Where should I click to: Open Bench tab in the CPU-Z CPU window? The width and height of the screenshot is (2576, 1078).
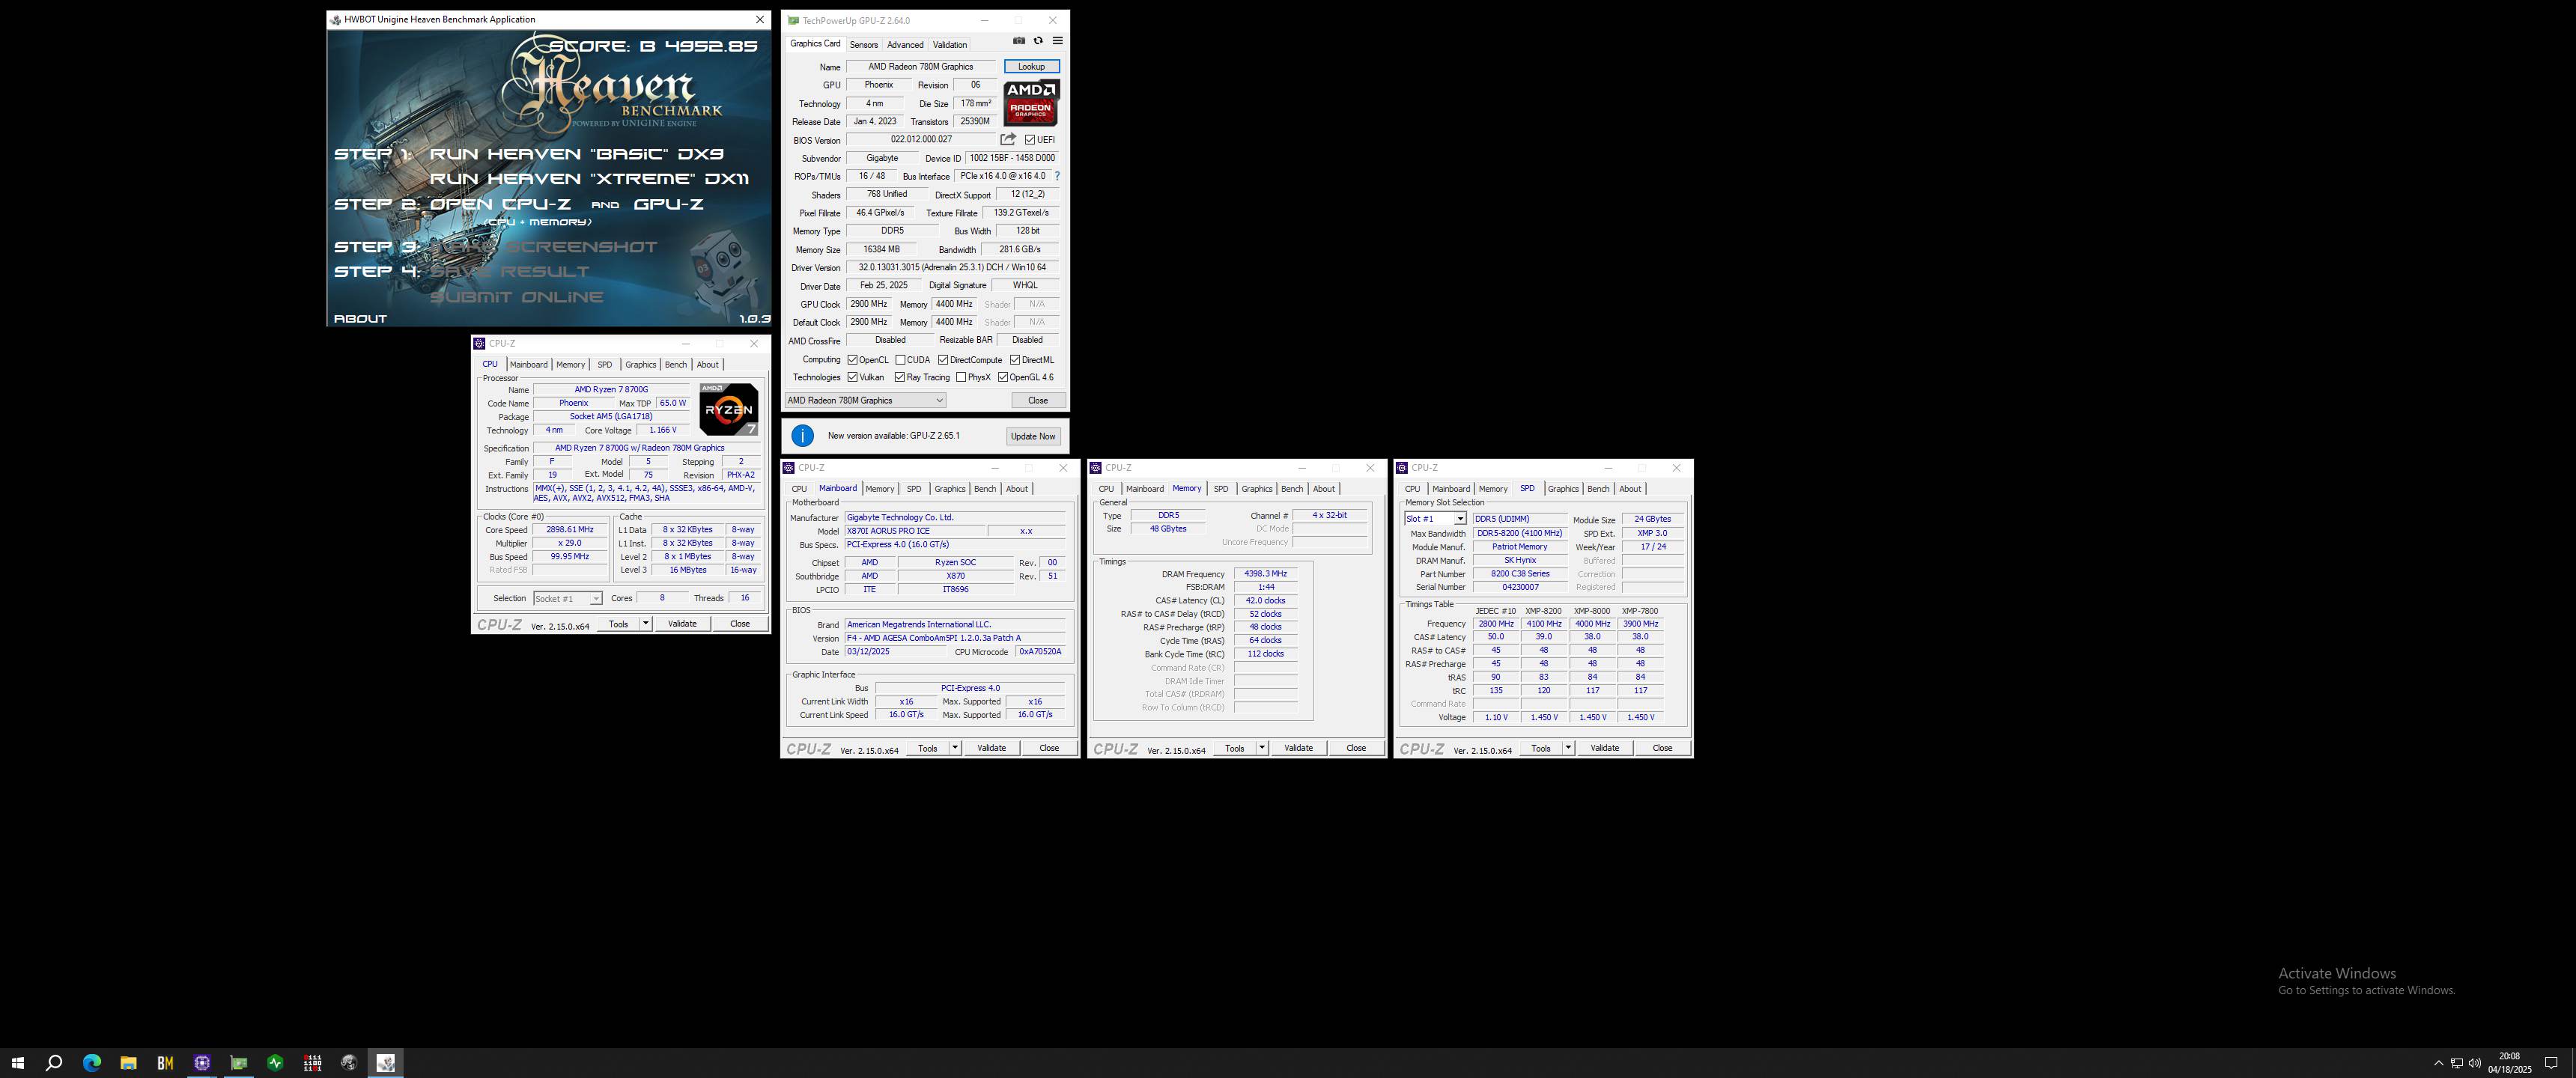click(x=676, y=365)
